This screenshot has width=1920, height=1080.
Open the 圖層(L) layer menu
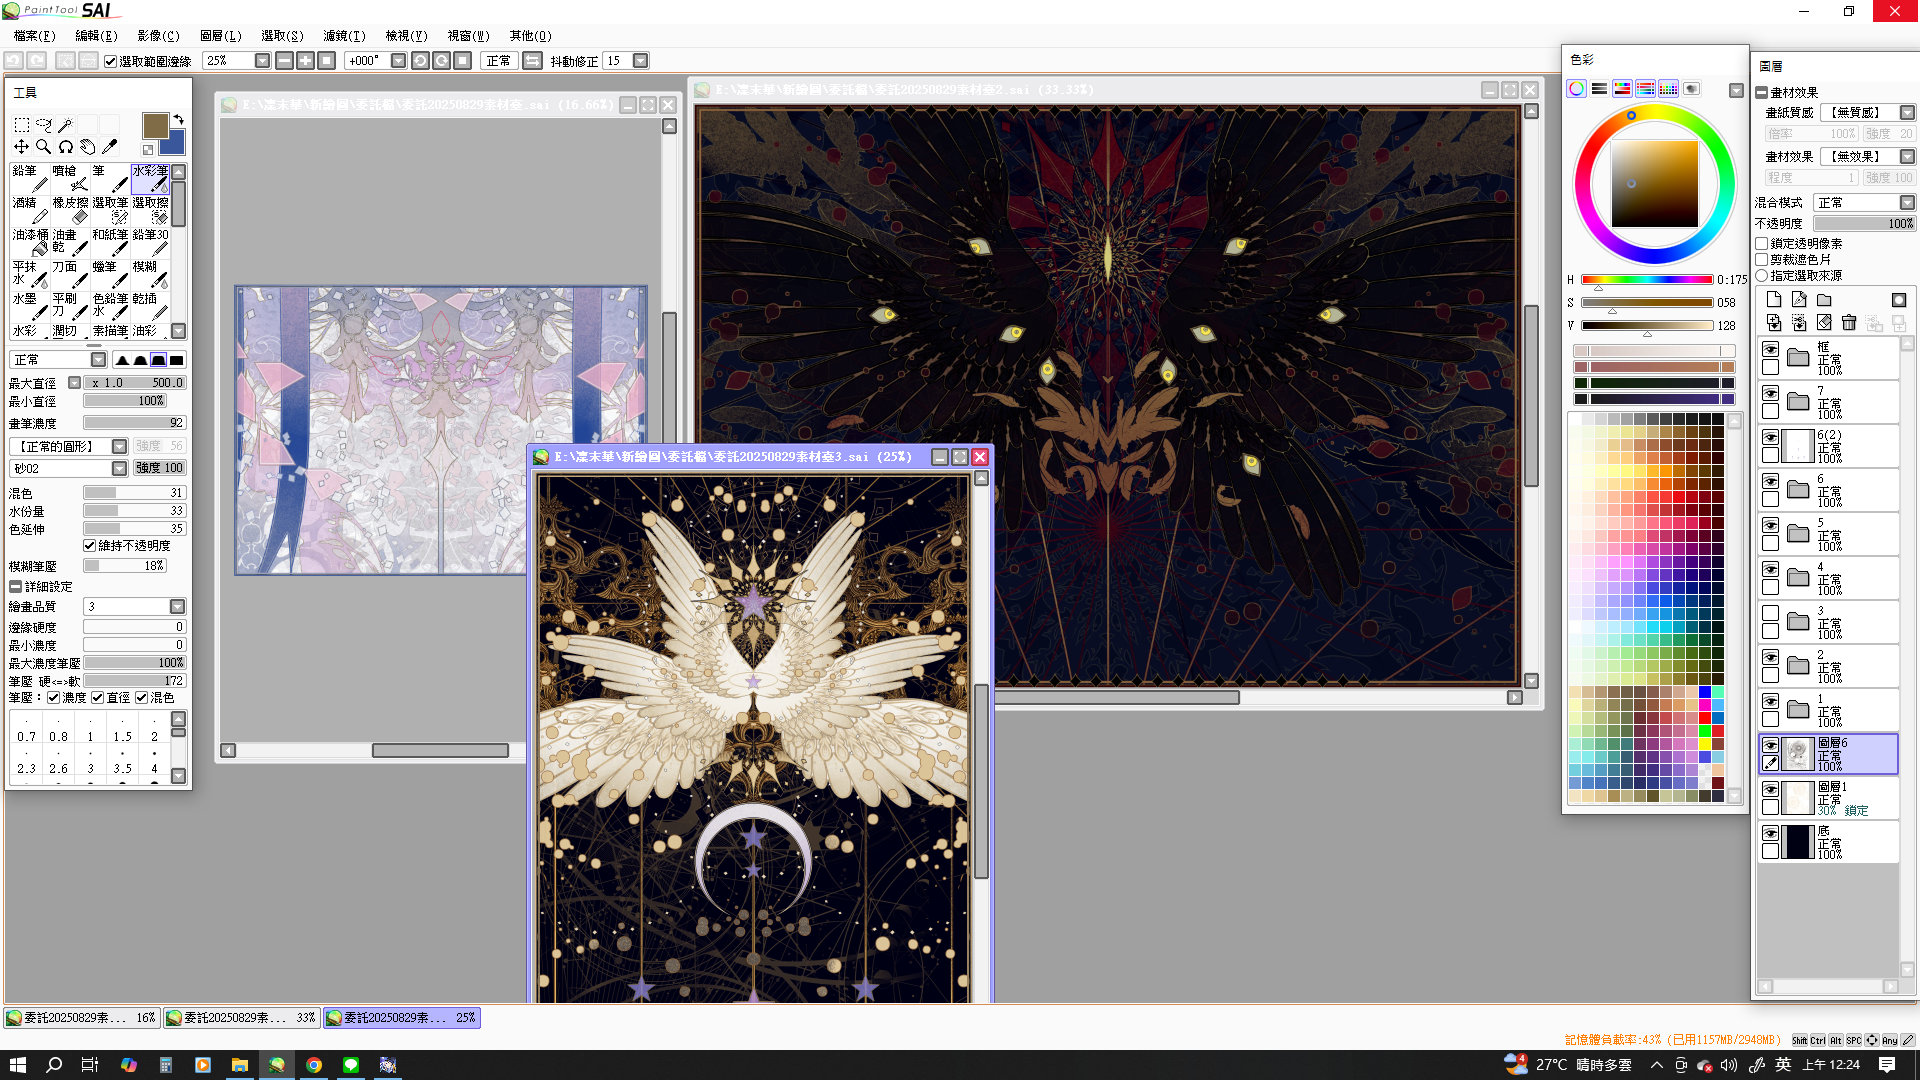[221, 35]
